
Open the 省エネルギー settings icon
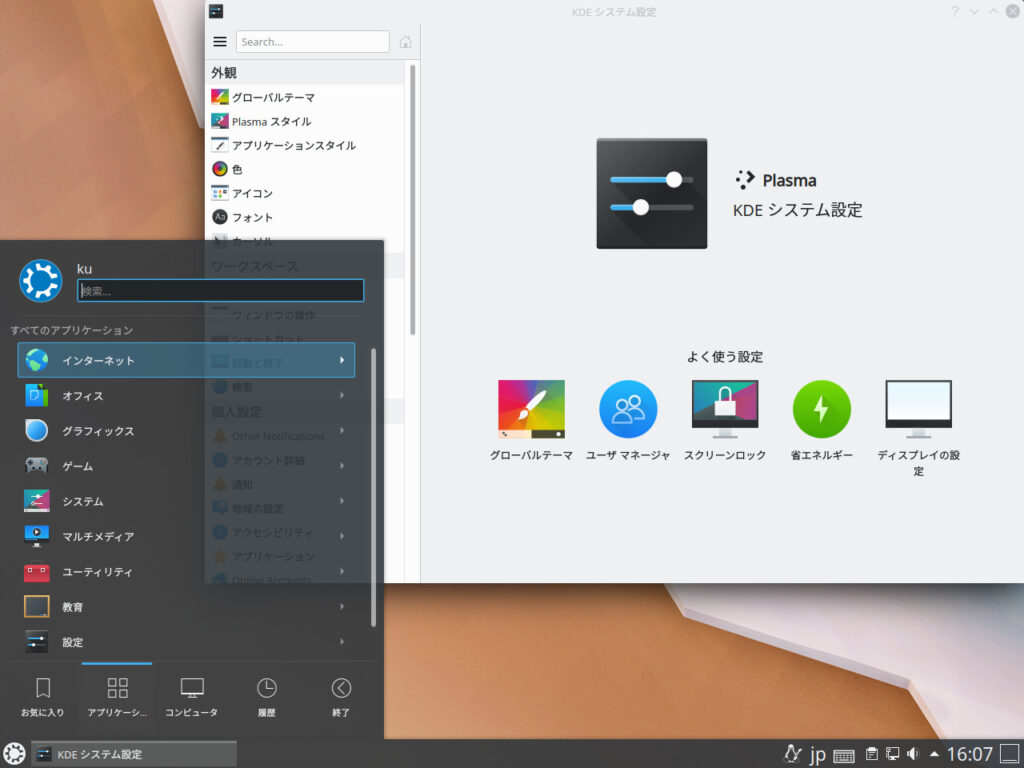click(x=821, y=407)
